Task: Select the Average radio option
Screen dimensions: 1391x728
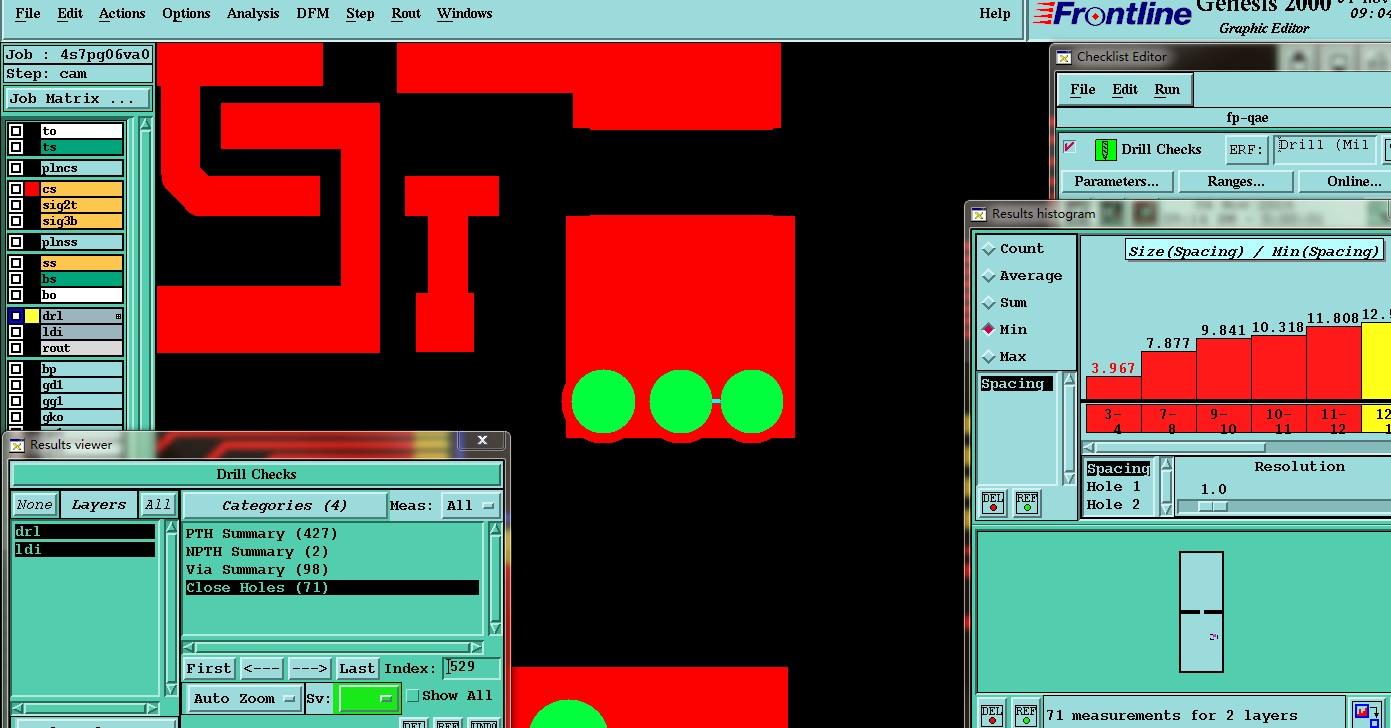Action: click(x=990, y=276)
